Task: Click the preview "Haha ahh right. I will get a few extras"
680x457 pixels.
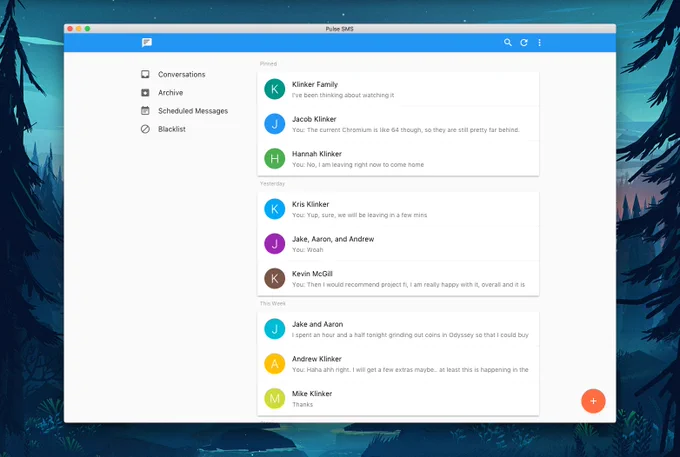Action: (410, 369)
